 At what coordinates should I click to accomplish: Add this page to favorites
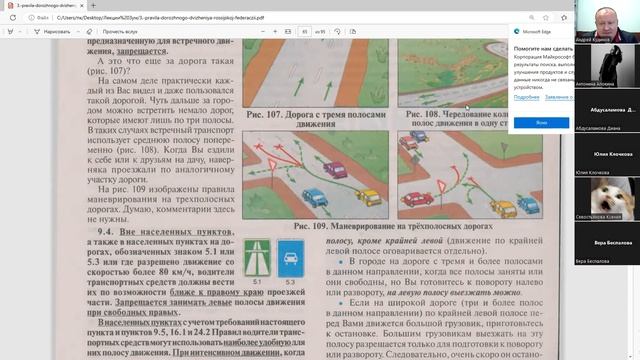[x=546, y=18]
